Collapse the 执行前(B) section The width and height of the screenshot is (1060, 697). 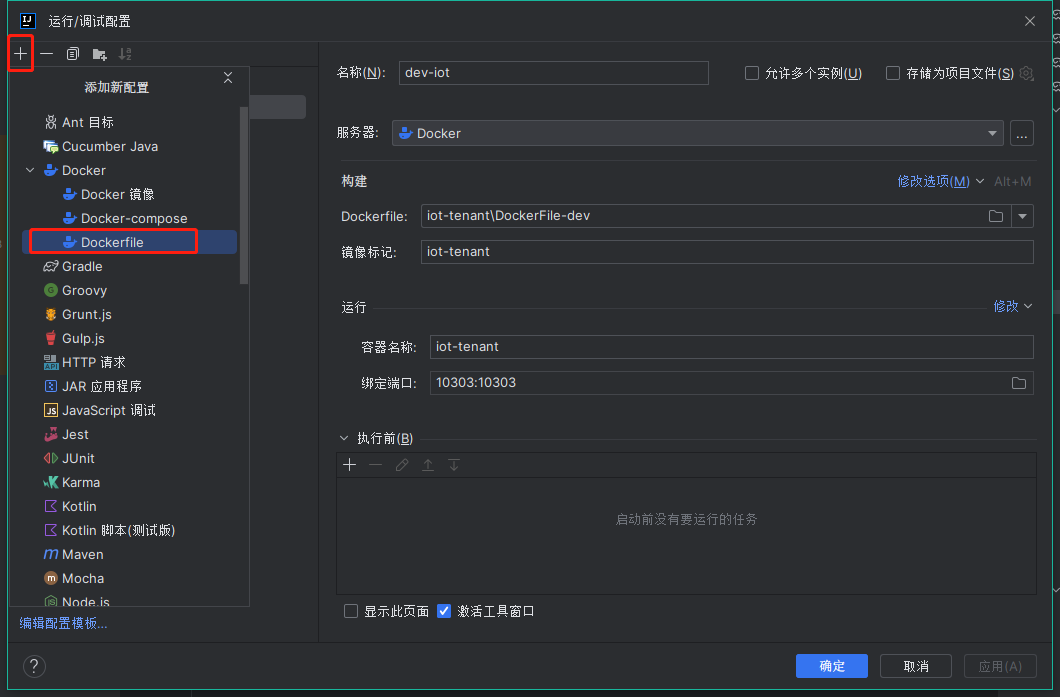pyautogui.click(x=344, y=437)
